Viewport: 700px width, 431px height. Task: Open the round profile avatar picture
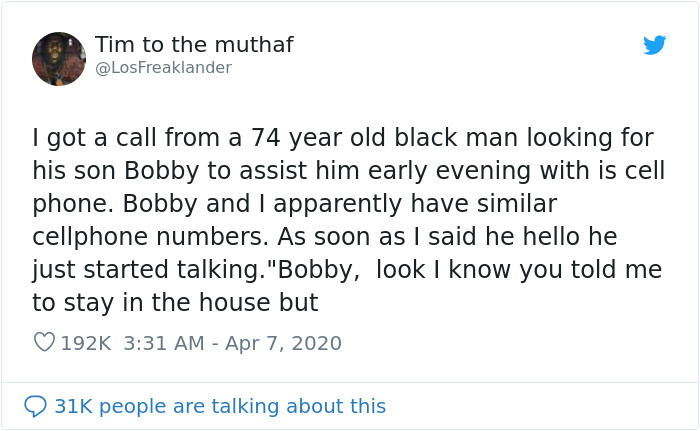click(59, 59)
